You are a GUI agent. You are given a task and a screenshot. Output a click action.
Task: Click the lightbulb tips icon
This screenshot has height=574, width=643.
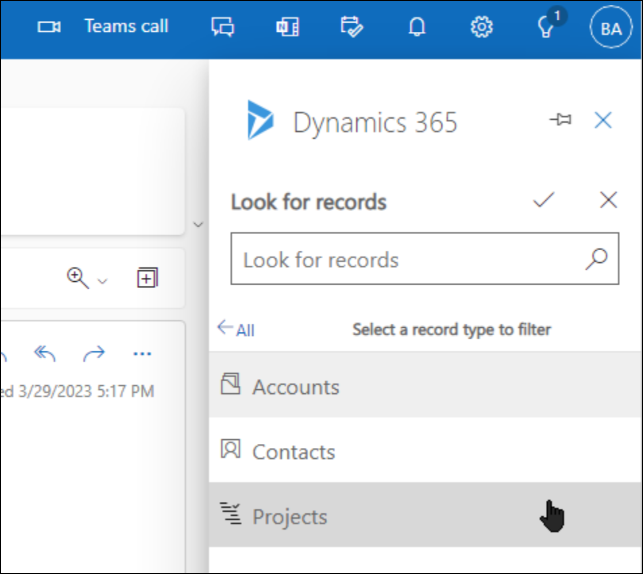(x=546, y=27)
